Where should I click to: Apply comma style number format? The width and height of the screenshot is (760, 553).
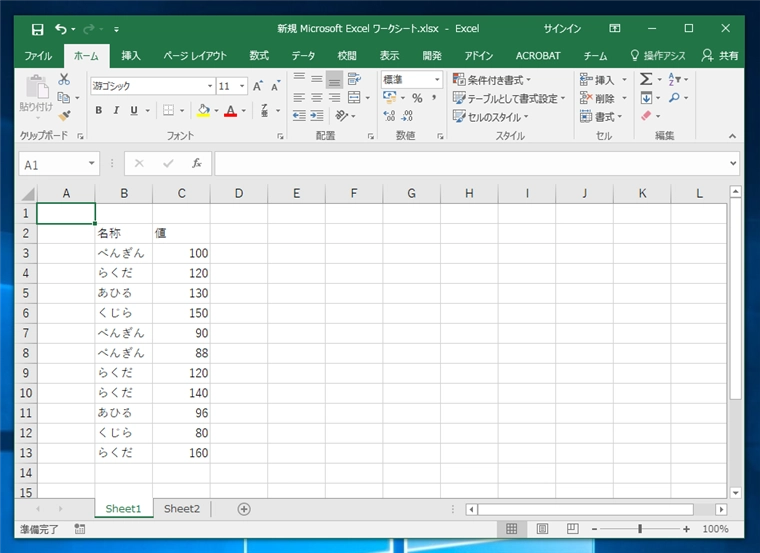point(434,98)
